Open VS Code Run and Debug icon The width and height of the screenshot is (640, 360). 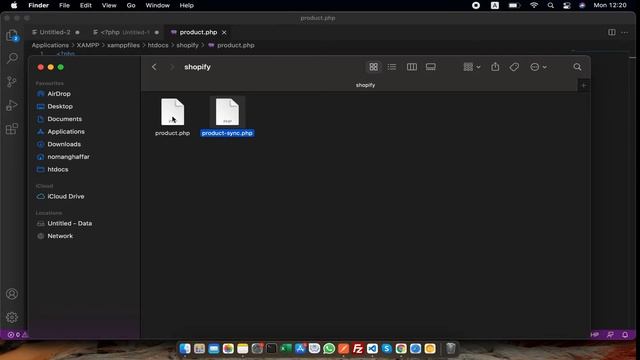coord(12,105)
